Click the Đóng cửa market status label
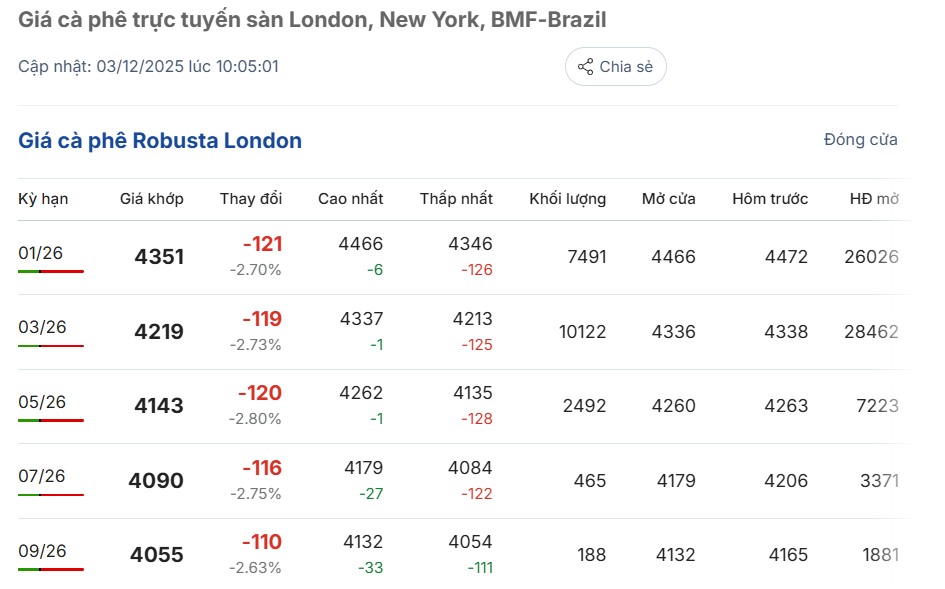The image size is (945, 589). pyautogui.click(x=860, y=140)
